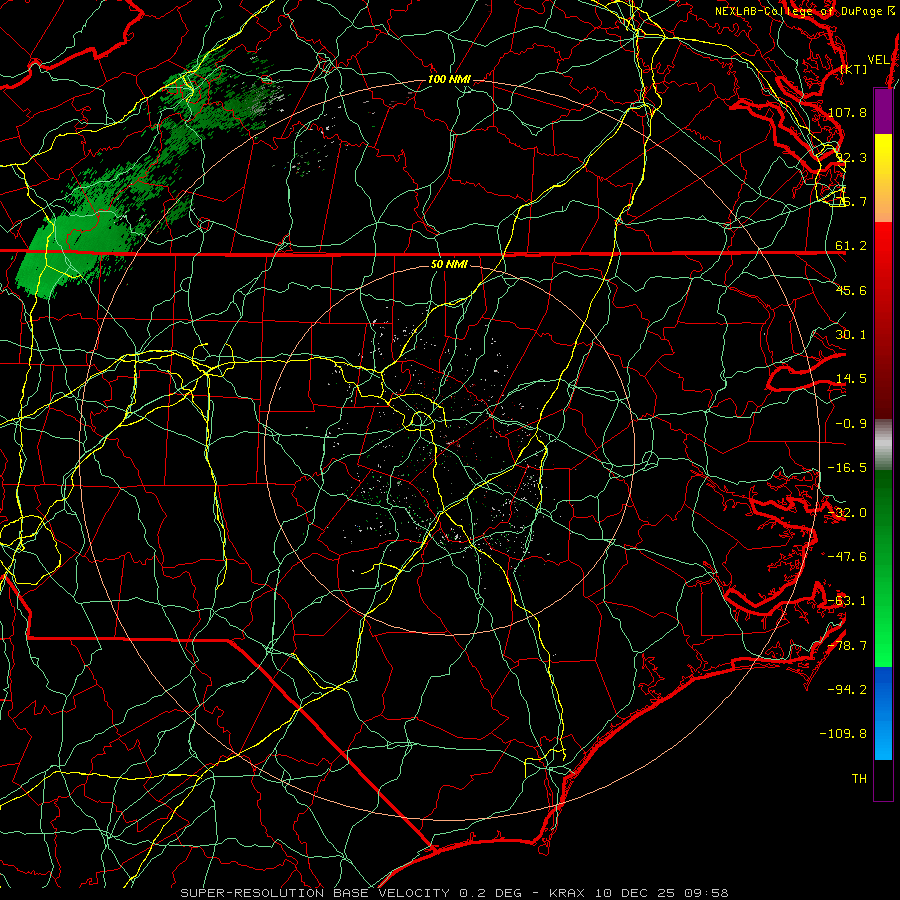Click the -63.1 value on velocity scale

pyautogui.click(x=847, y=601)
